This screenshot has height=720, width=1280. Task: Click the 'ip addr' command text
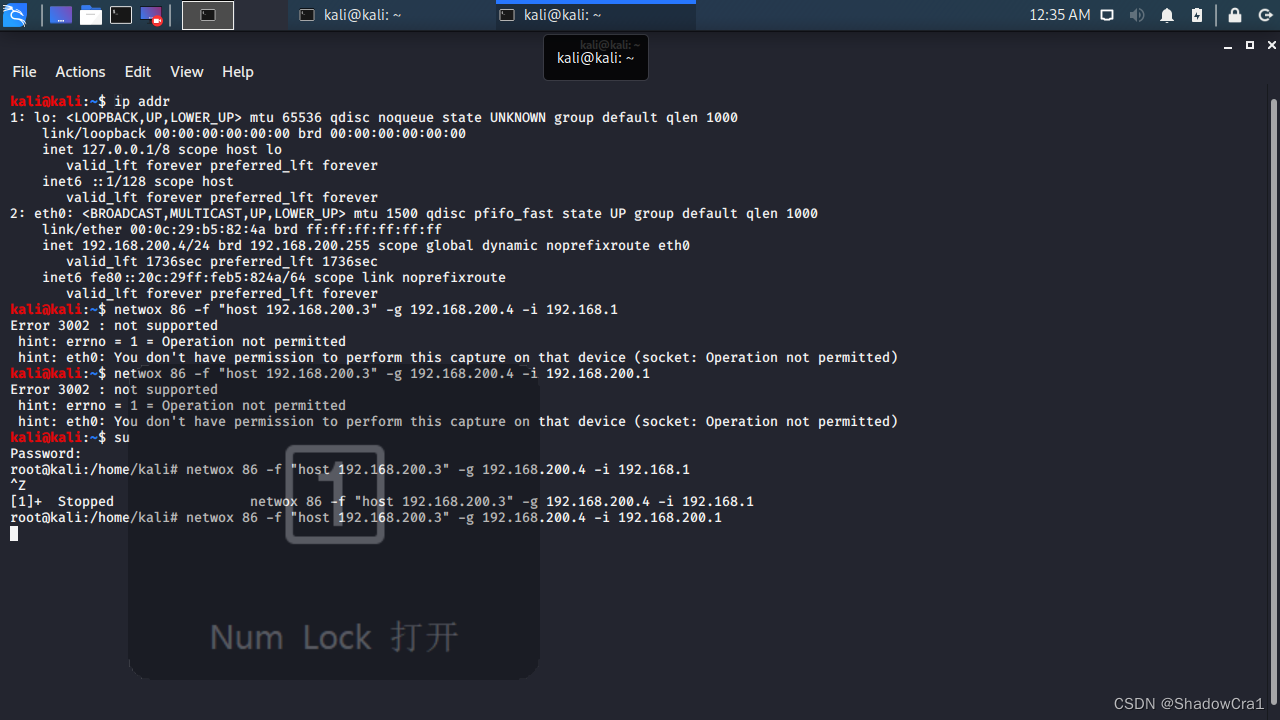142,101
